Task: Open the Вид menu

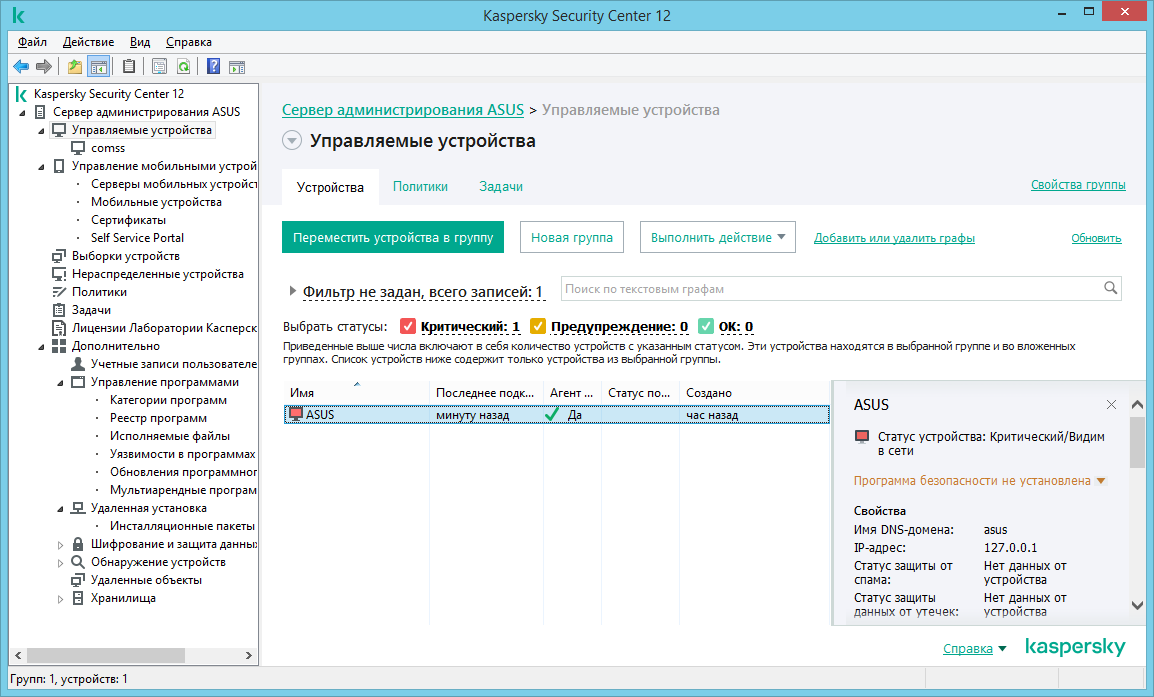Action: pos(140,42)
